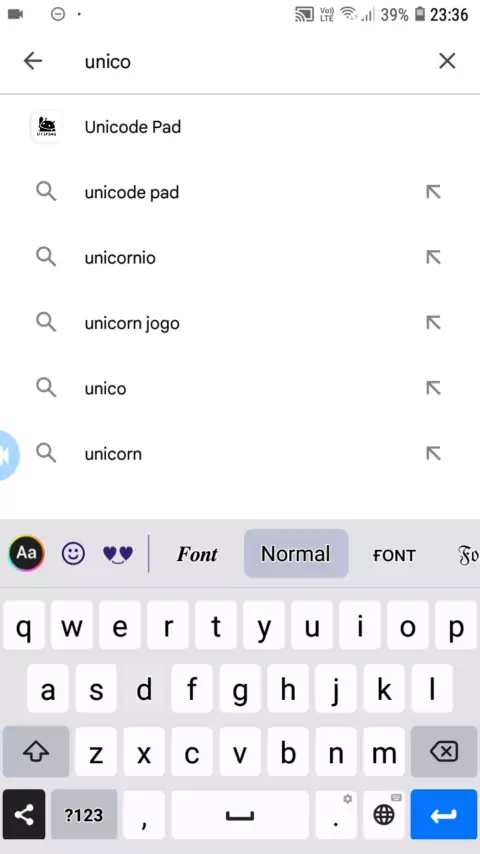Open the Unicode Pad app suggestion
The image size is (480, 854).
click(240, 127)
